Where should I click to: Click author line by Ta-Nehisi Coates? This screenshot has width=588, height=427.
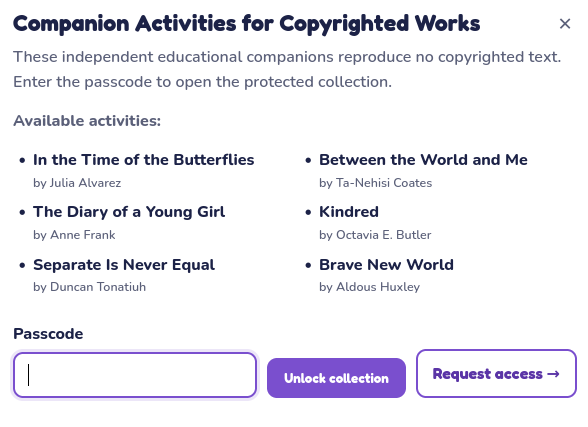pyautogui.click(x=375, y=183)
